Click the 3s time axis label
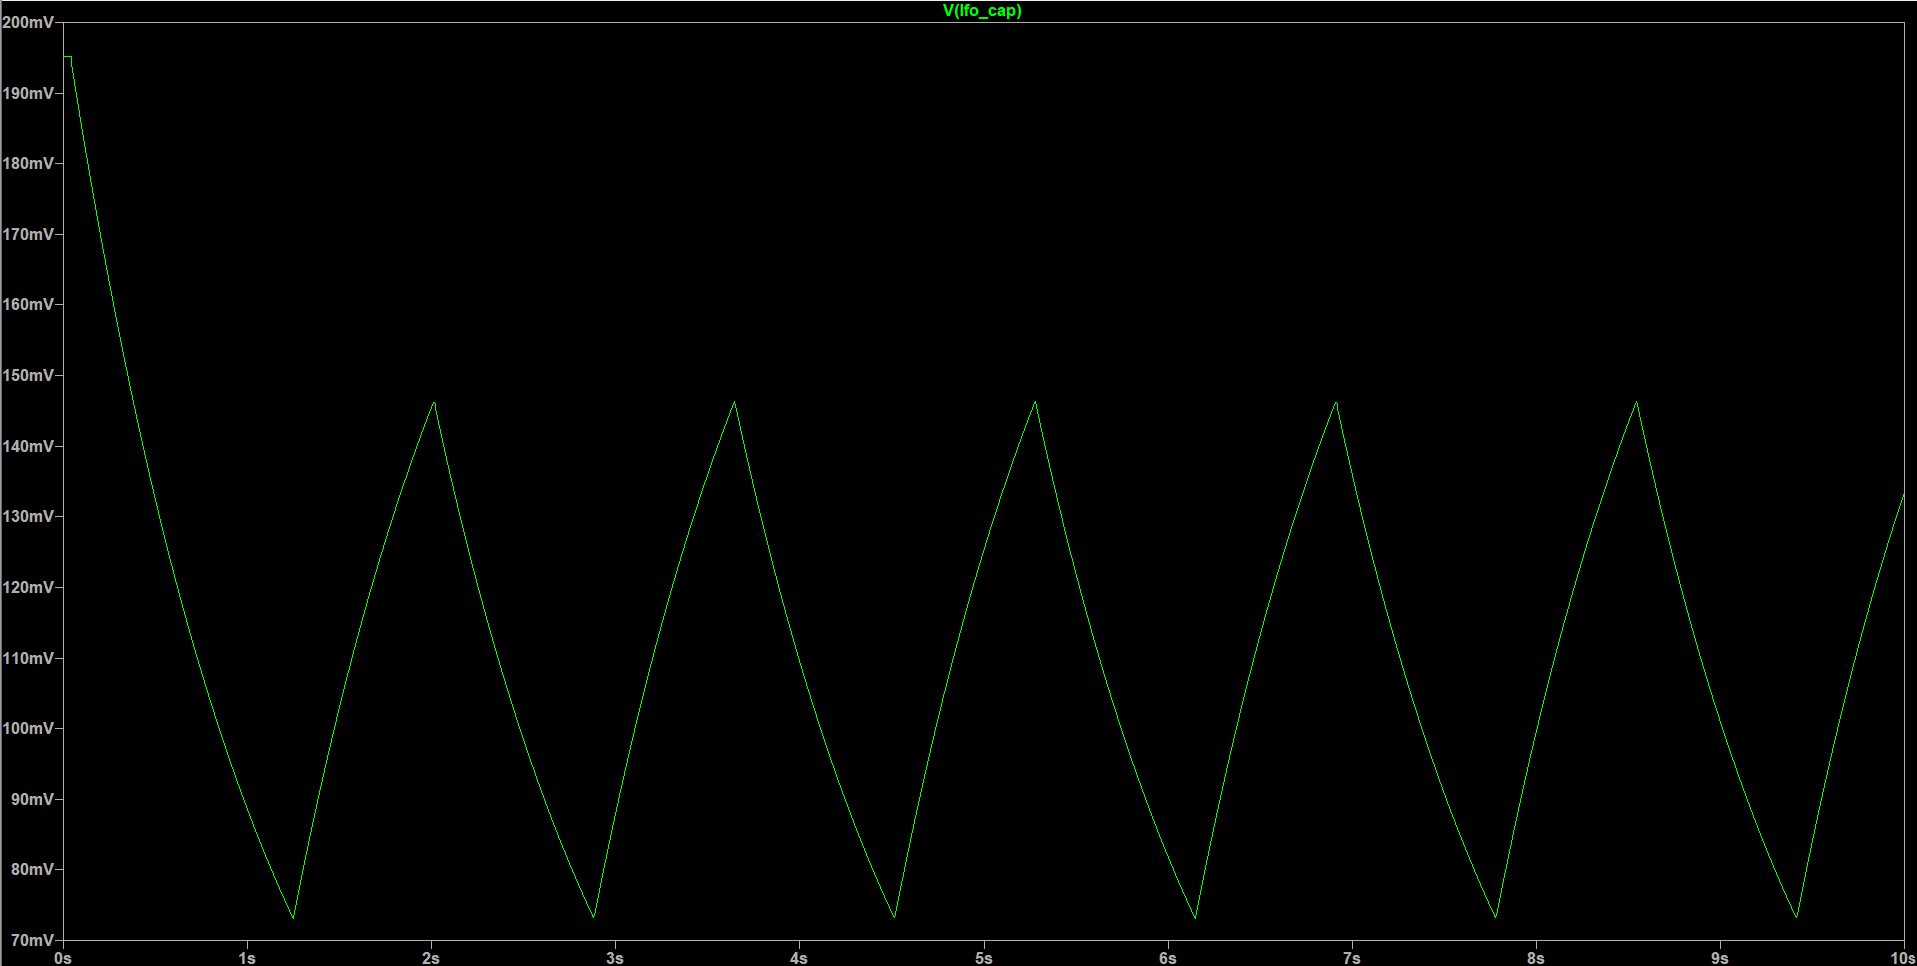Image resolution: width=1917 pixels, height=966 pixels. point(615,958)
